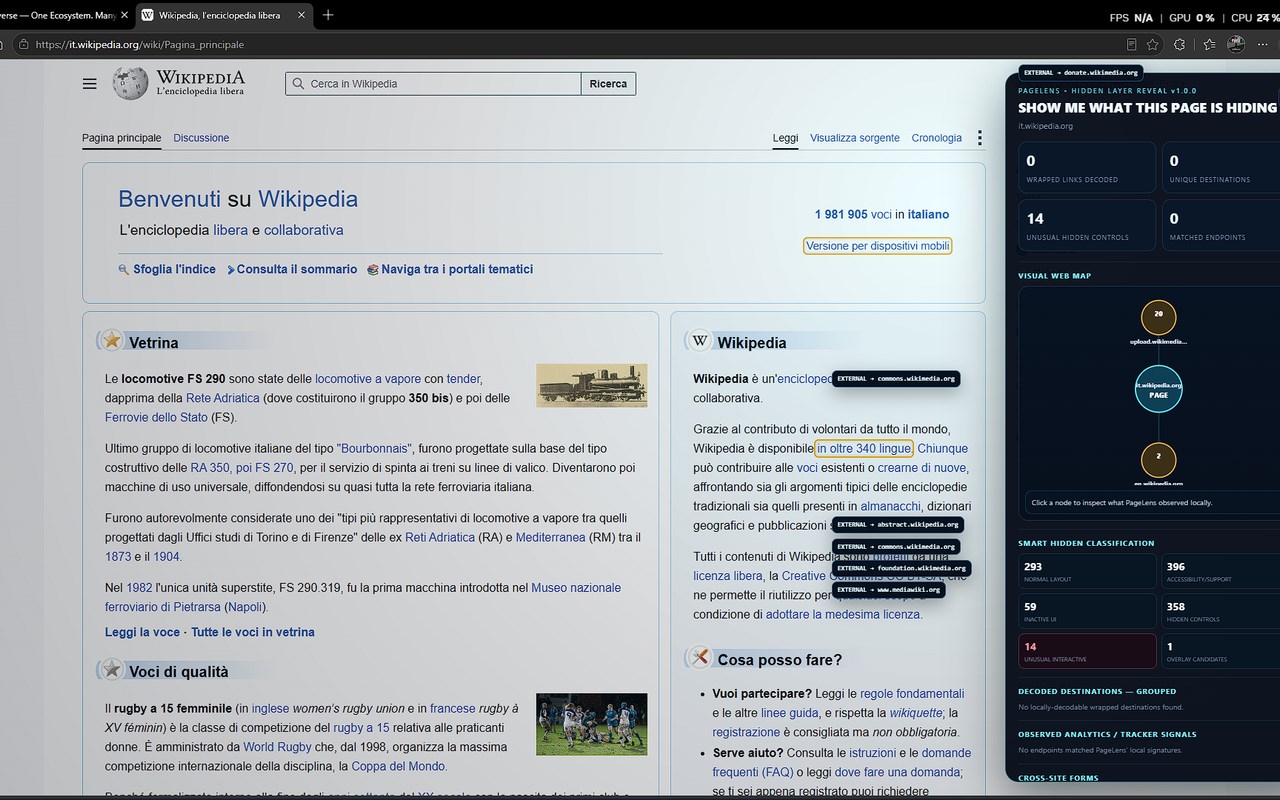
Task: Click the 293 Normal Layout classification card
Action: tap(1087, 573)
